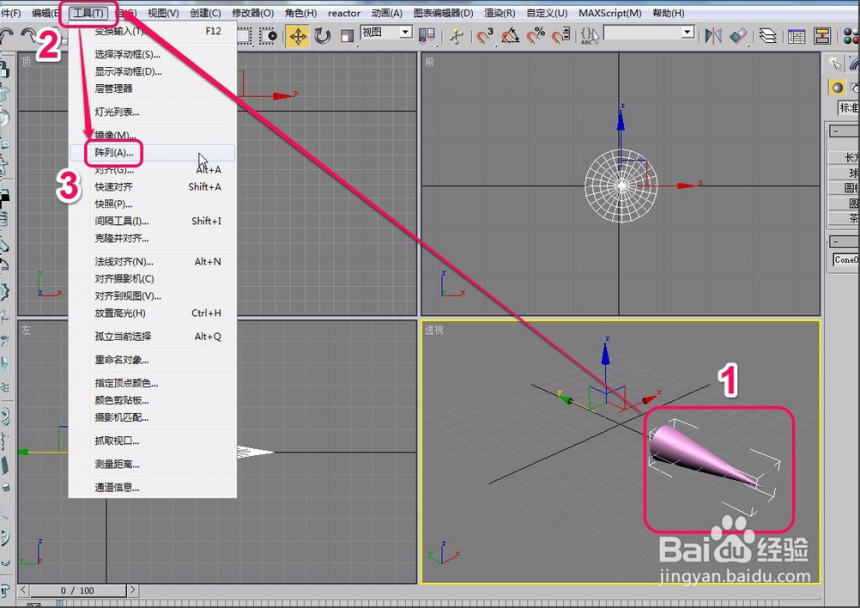Choose 通道信息... menu item
The height and width of the screenshot is (608, 860).
coord(153,487)
